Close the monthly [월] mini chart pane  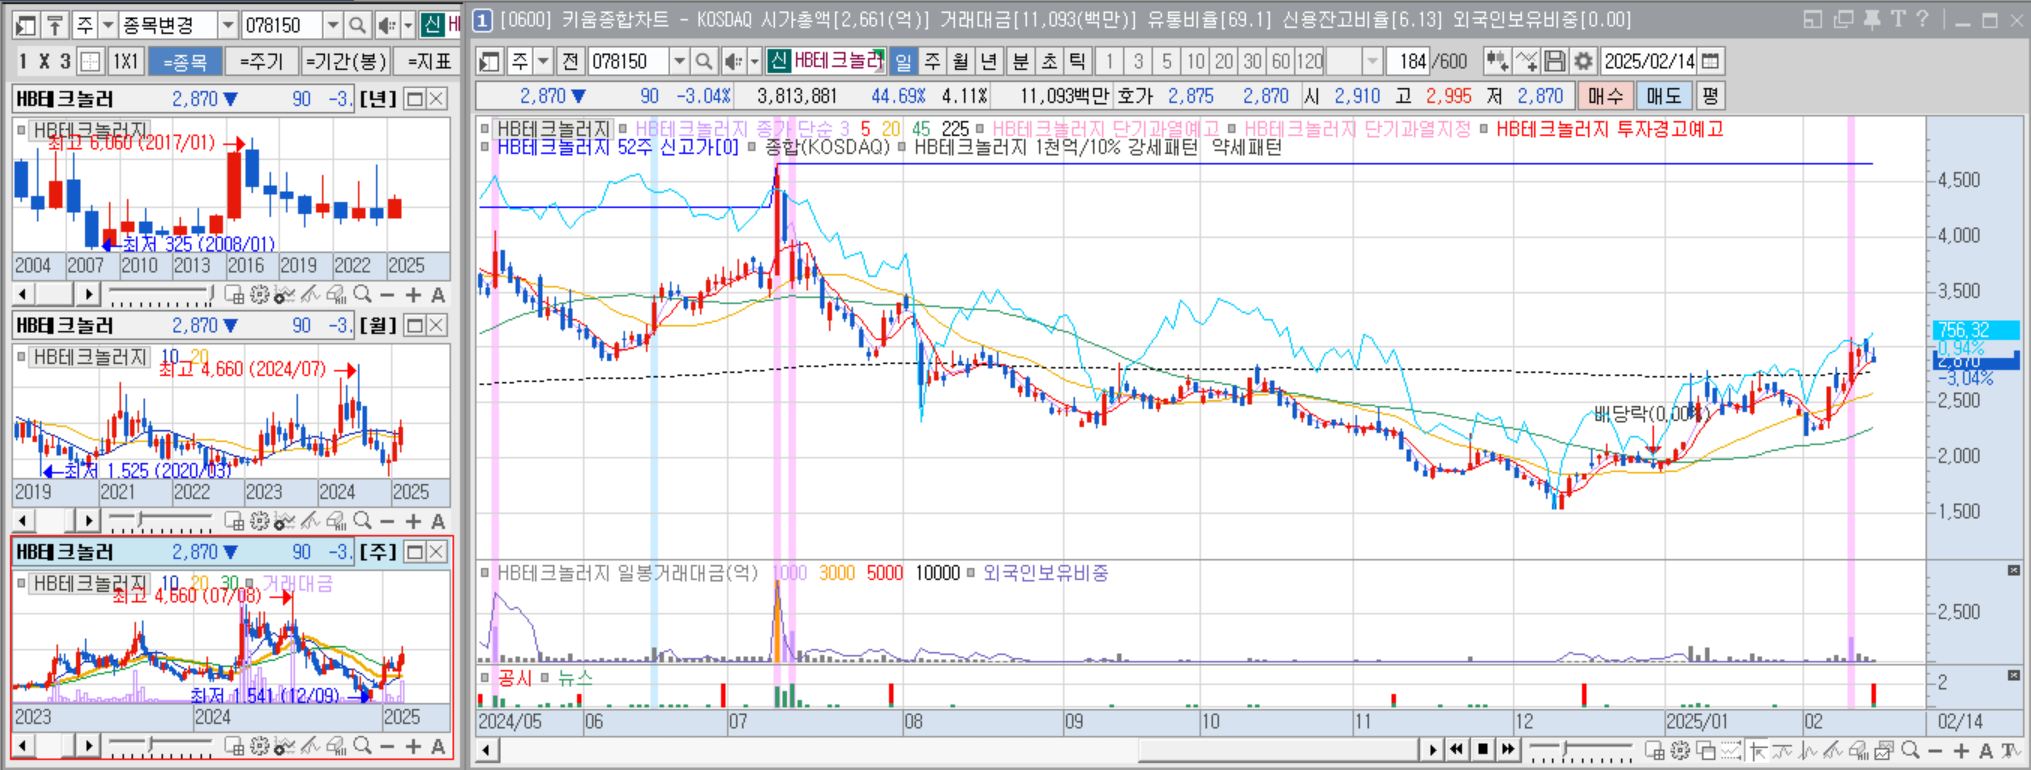pos(436,325)
